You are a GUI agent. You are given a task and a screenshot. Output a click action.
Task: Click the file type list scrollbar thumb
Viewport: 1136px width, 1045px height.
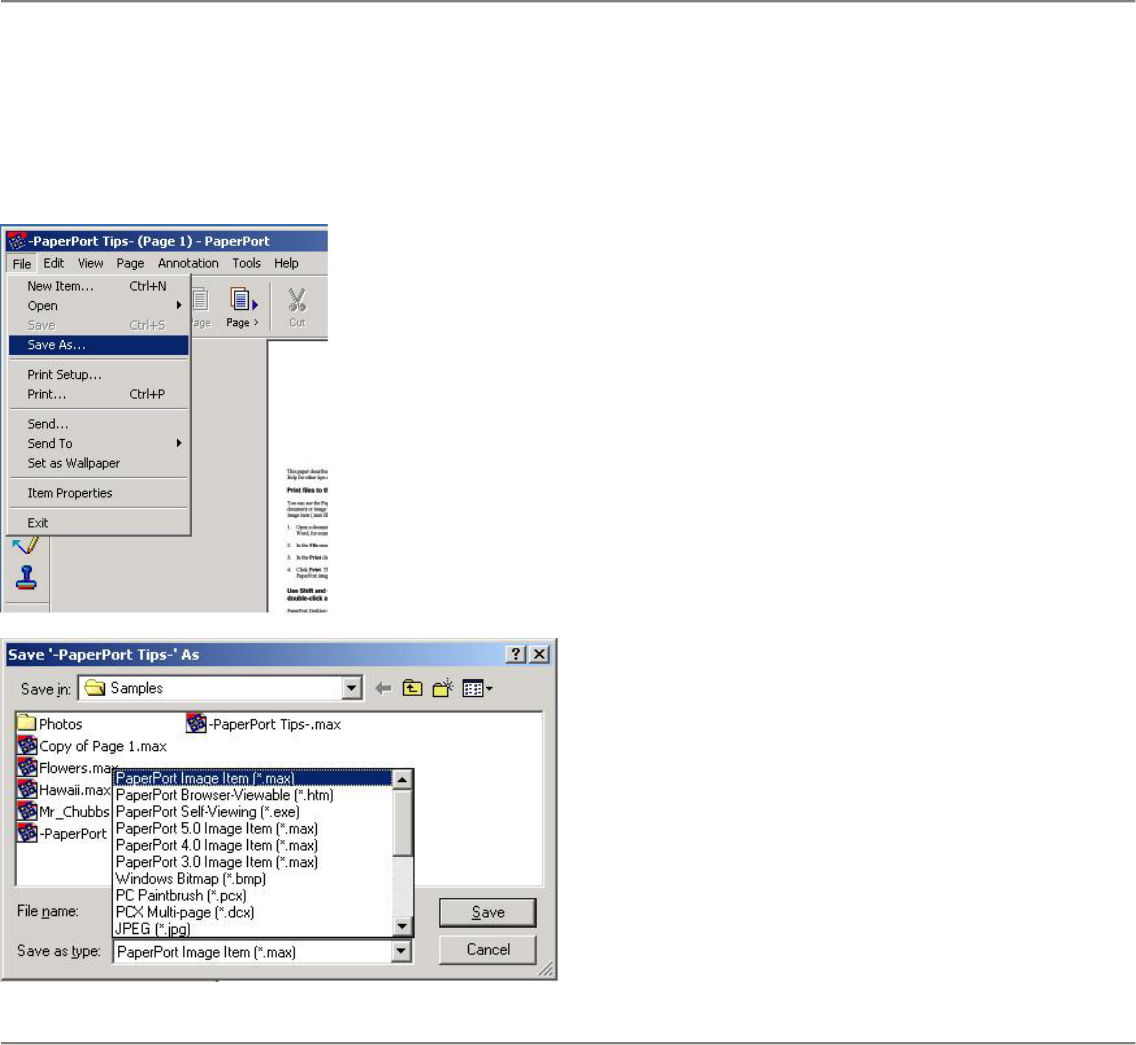click(402, 822)
